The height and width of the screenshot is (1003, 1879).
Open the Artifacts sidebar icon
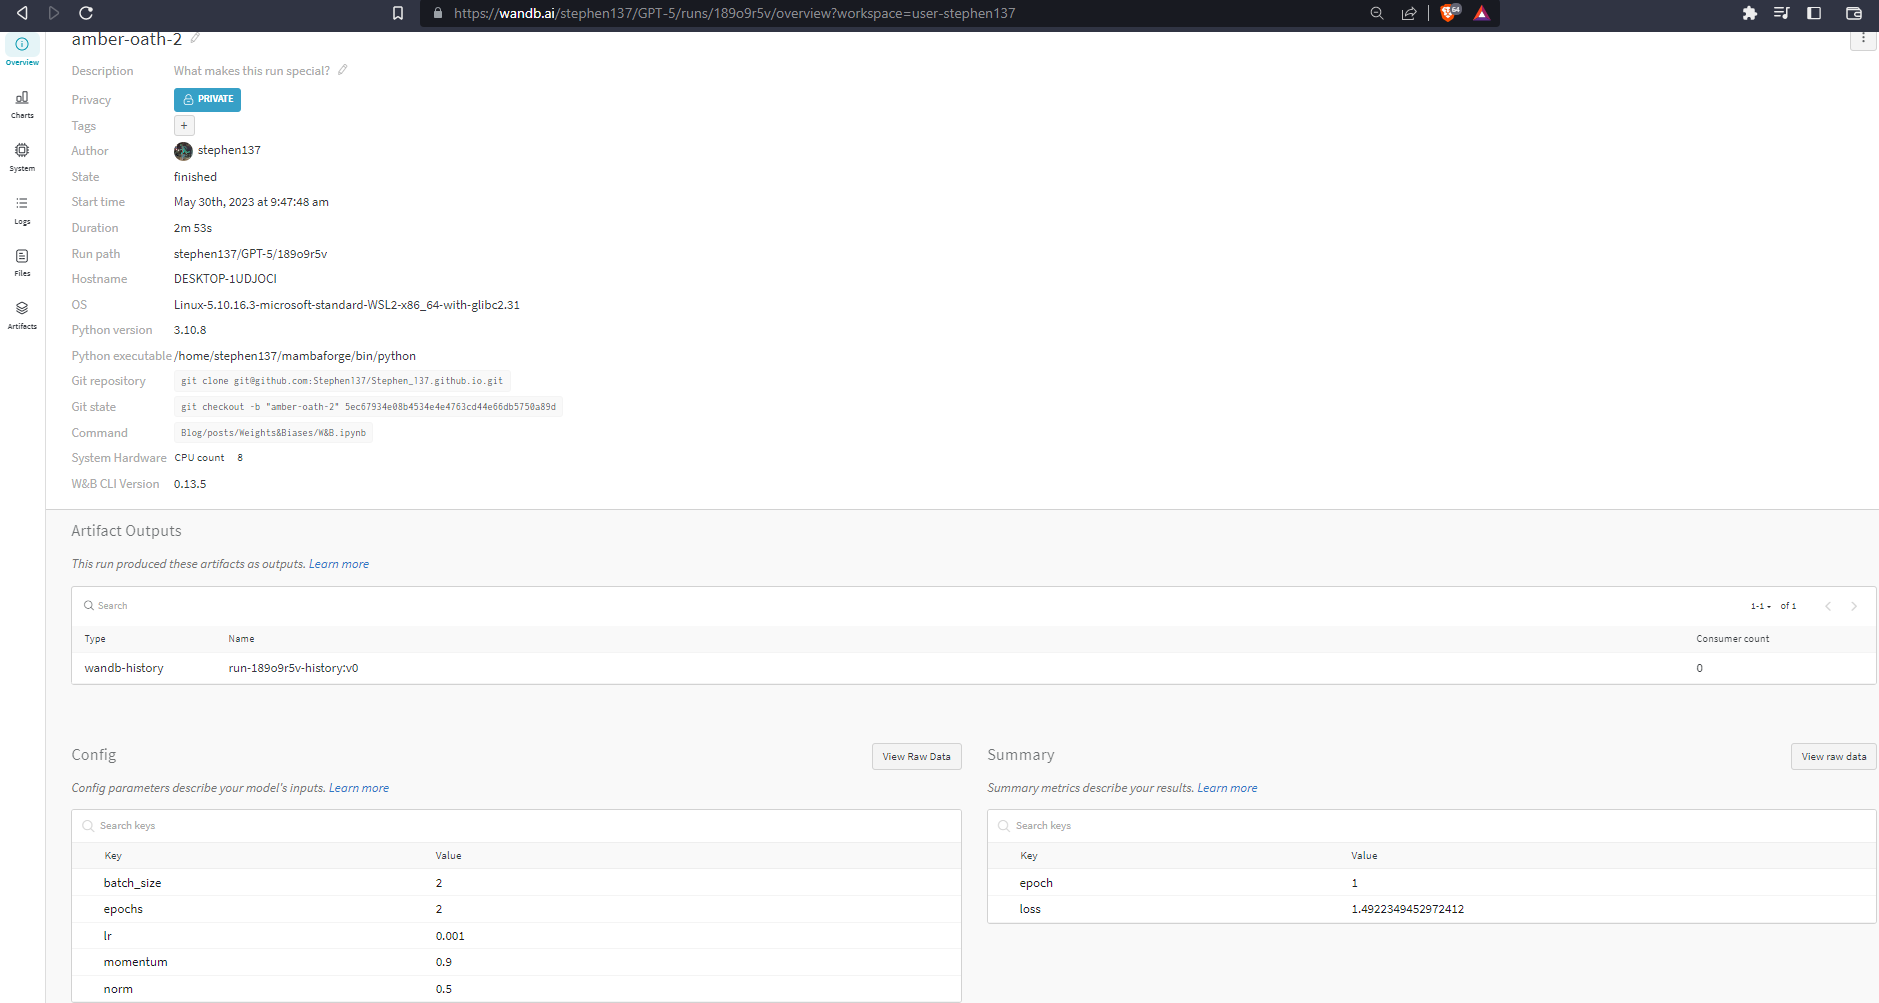22,315
